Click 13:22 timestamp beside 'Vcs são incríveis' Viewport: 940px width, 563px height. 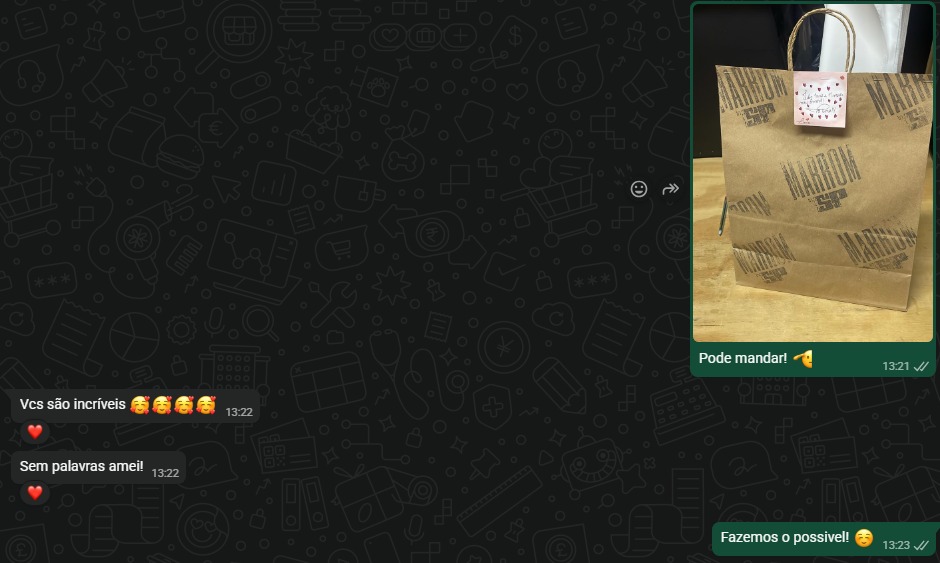239,412
